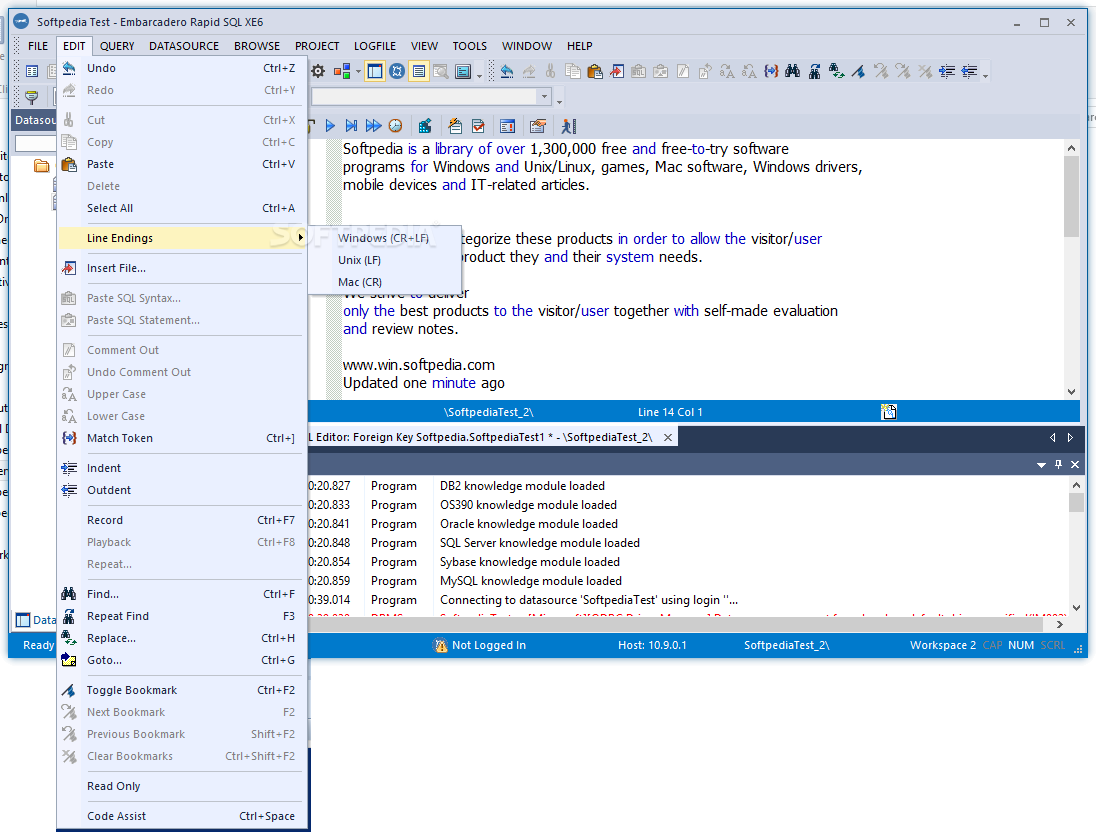The height and width of the screenshot is (832, 1096).
Task: Click 'Workspace 2' in status bar
Action: pos(943,645)
